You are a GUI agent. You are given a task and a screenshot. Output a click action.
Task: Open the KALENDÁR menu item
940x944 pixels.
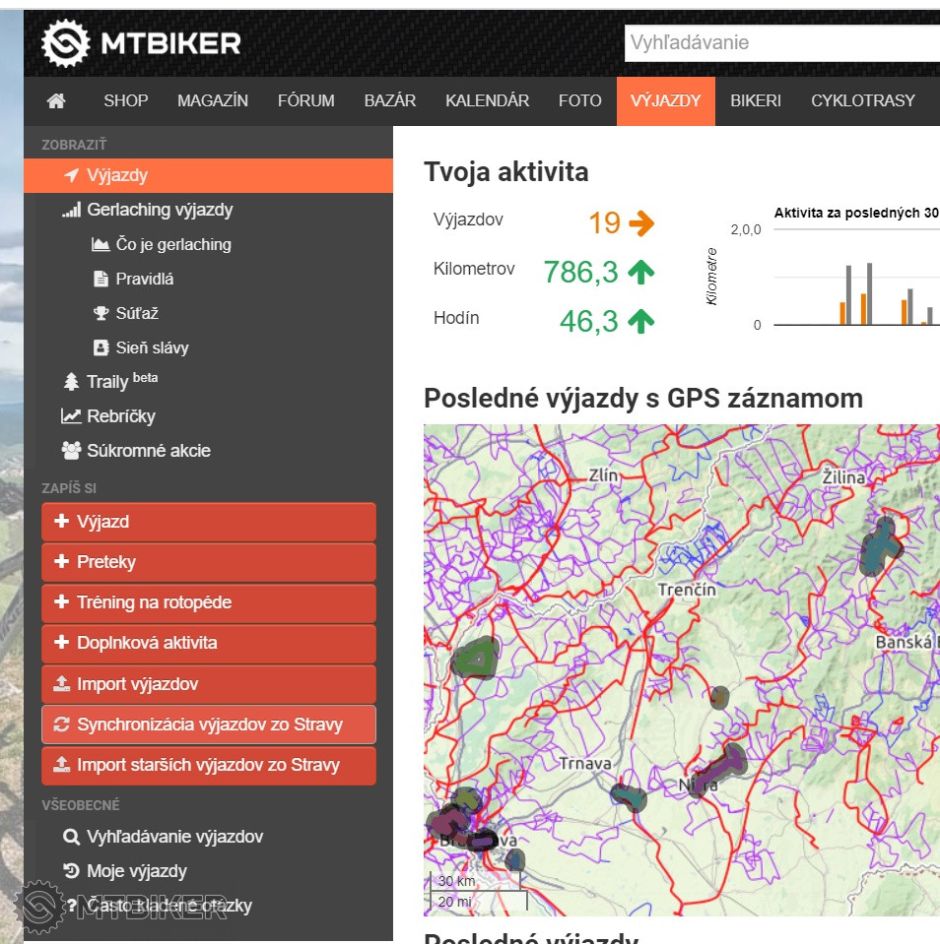tap(486, 100)
